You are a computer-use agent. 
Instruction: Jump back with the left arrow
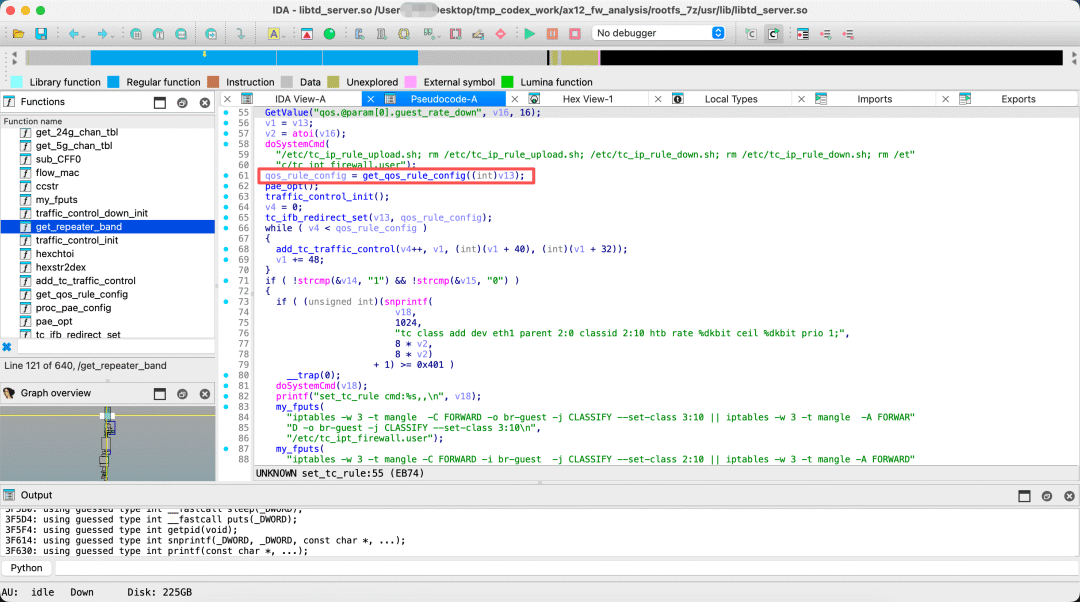(72, 33)
